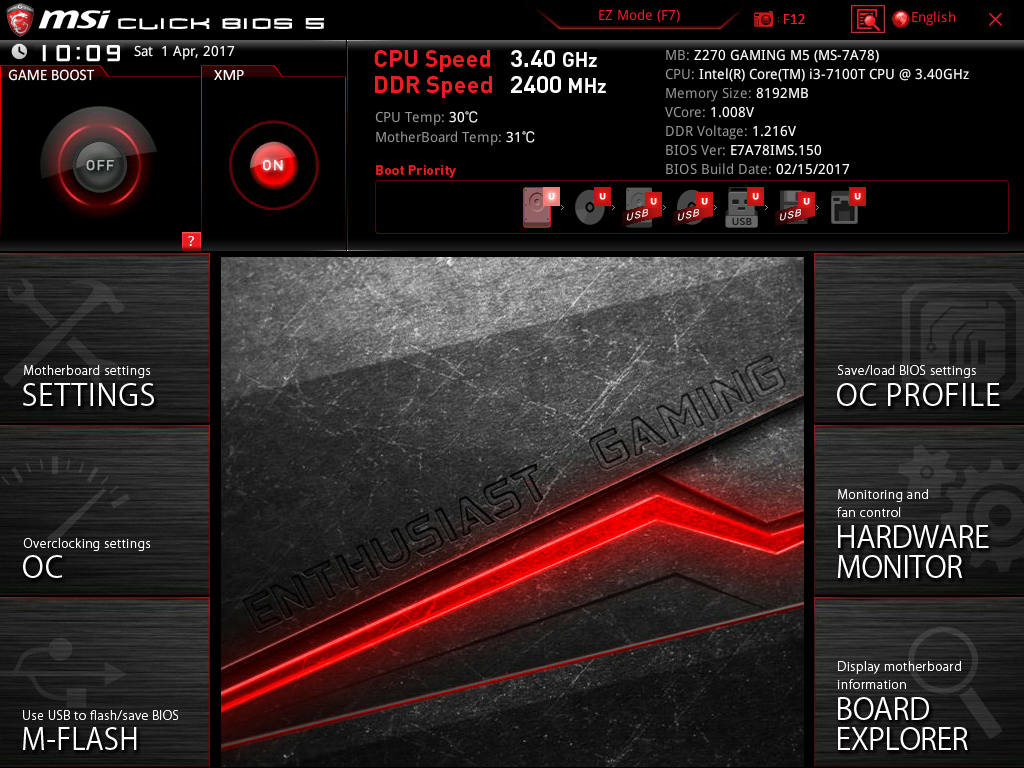1024x768 pixels.
Task: Turn on the Game Boost knob
Action: click(99, 165)
